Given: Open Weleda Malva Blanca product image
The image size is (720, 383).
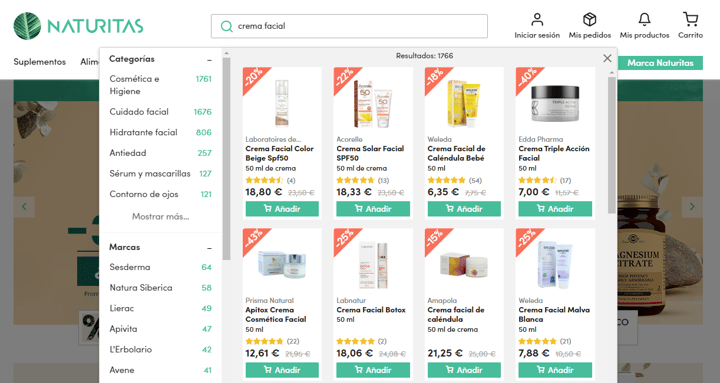Looking at the screenshot, I should coord(555,265).
